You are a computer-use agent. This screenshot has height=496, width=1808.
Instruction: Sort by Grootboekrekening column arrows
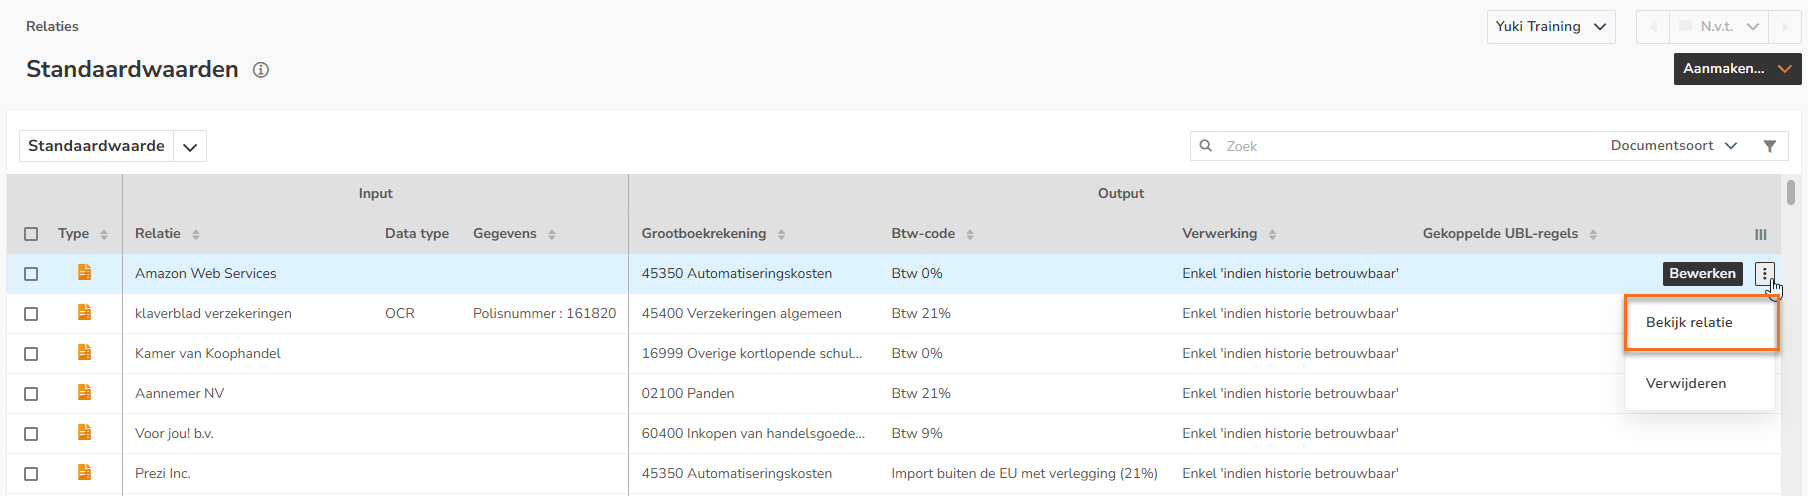pyautogui.click(x=781, y=234)
